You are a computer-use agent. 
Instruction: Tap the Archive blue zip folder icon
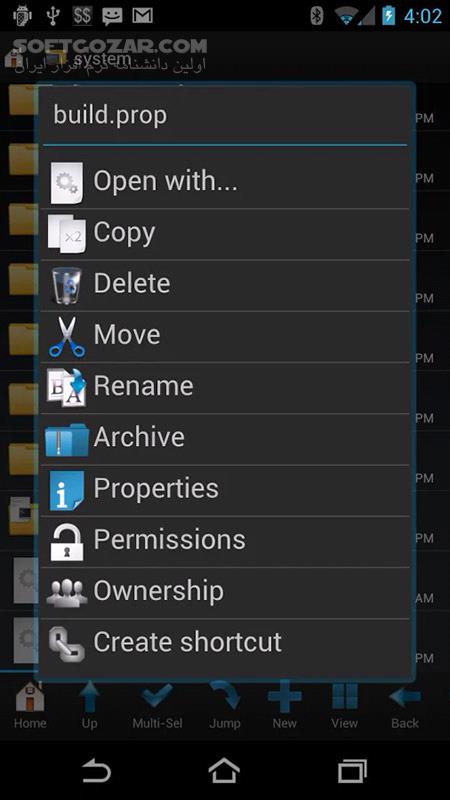tap(67, 439)
